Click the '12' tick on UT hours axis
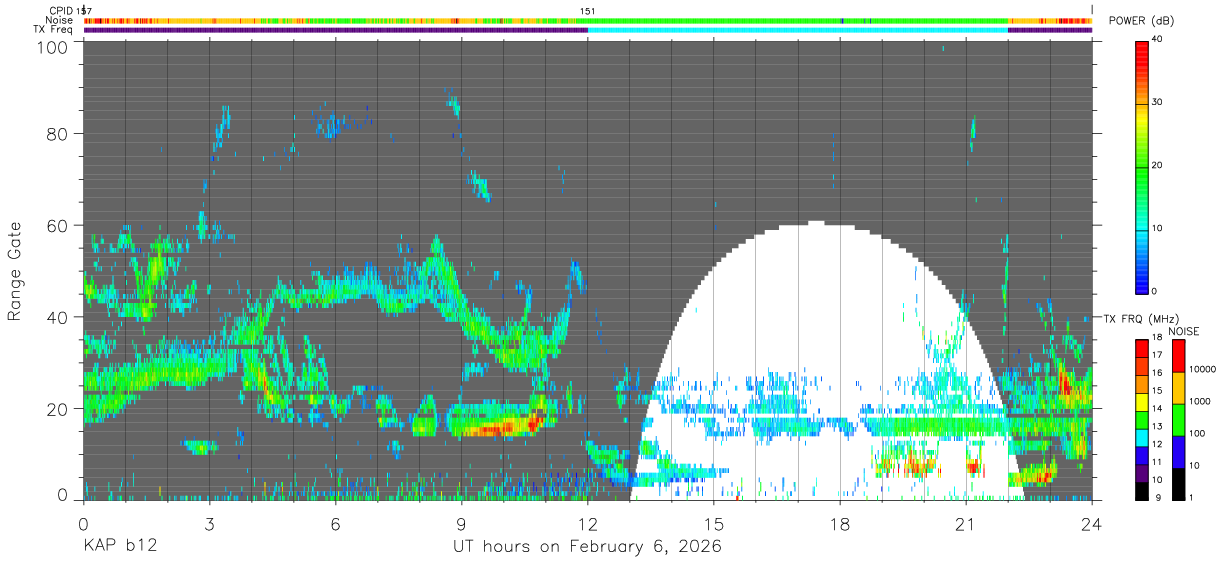Image resolution: width=1228 pixels, height=567 pixels. point(588,524)
